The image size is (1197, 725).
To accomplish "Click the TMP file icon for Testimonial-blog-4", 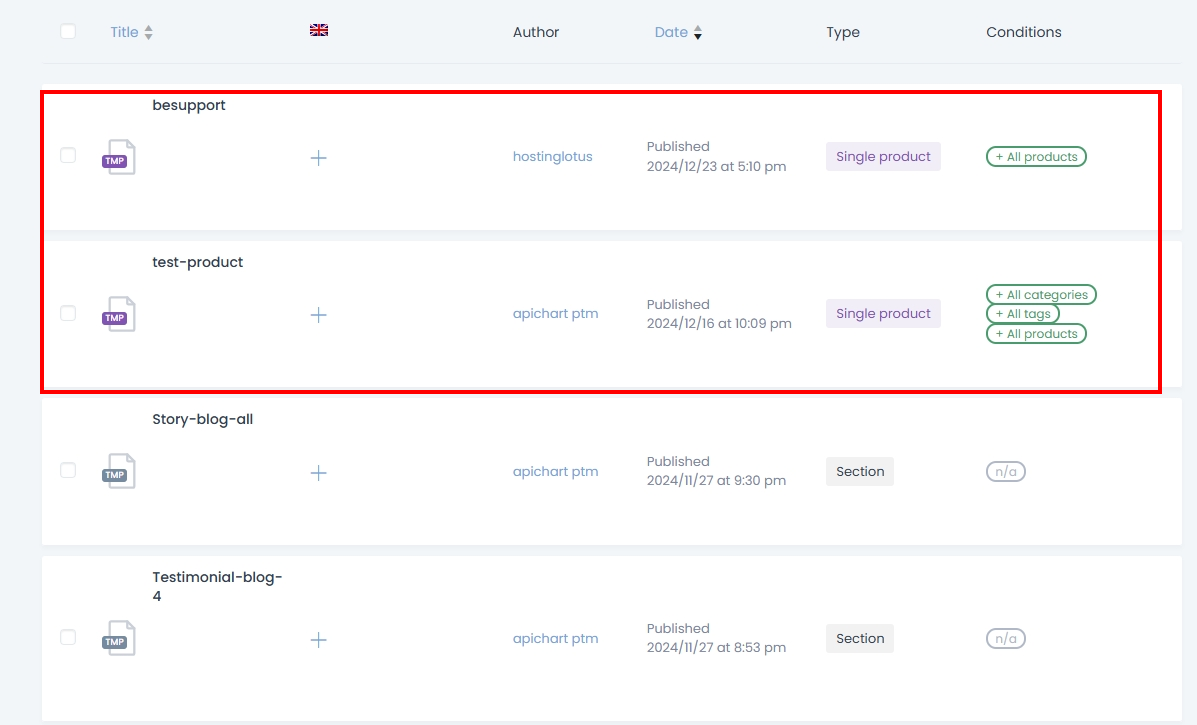I will click(119, 639).
